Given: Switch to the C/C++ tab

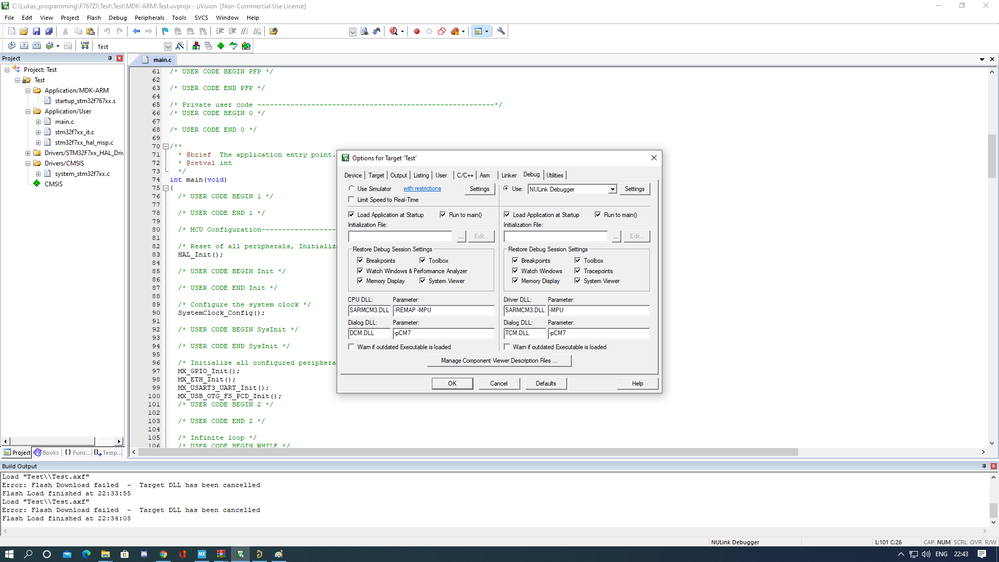Looking at the screenshot, I should (464, 175).
